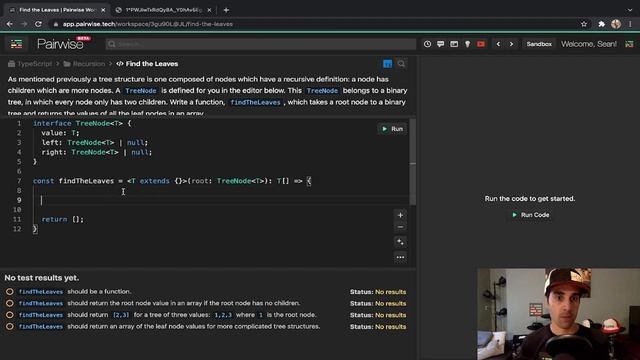
Task: Decrease editor font size with minus icon
Action: coord(400,227)
